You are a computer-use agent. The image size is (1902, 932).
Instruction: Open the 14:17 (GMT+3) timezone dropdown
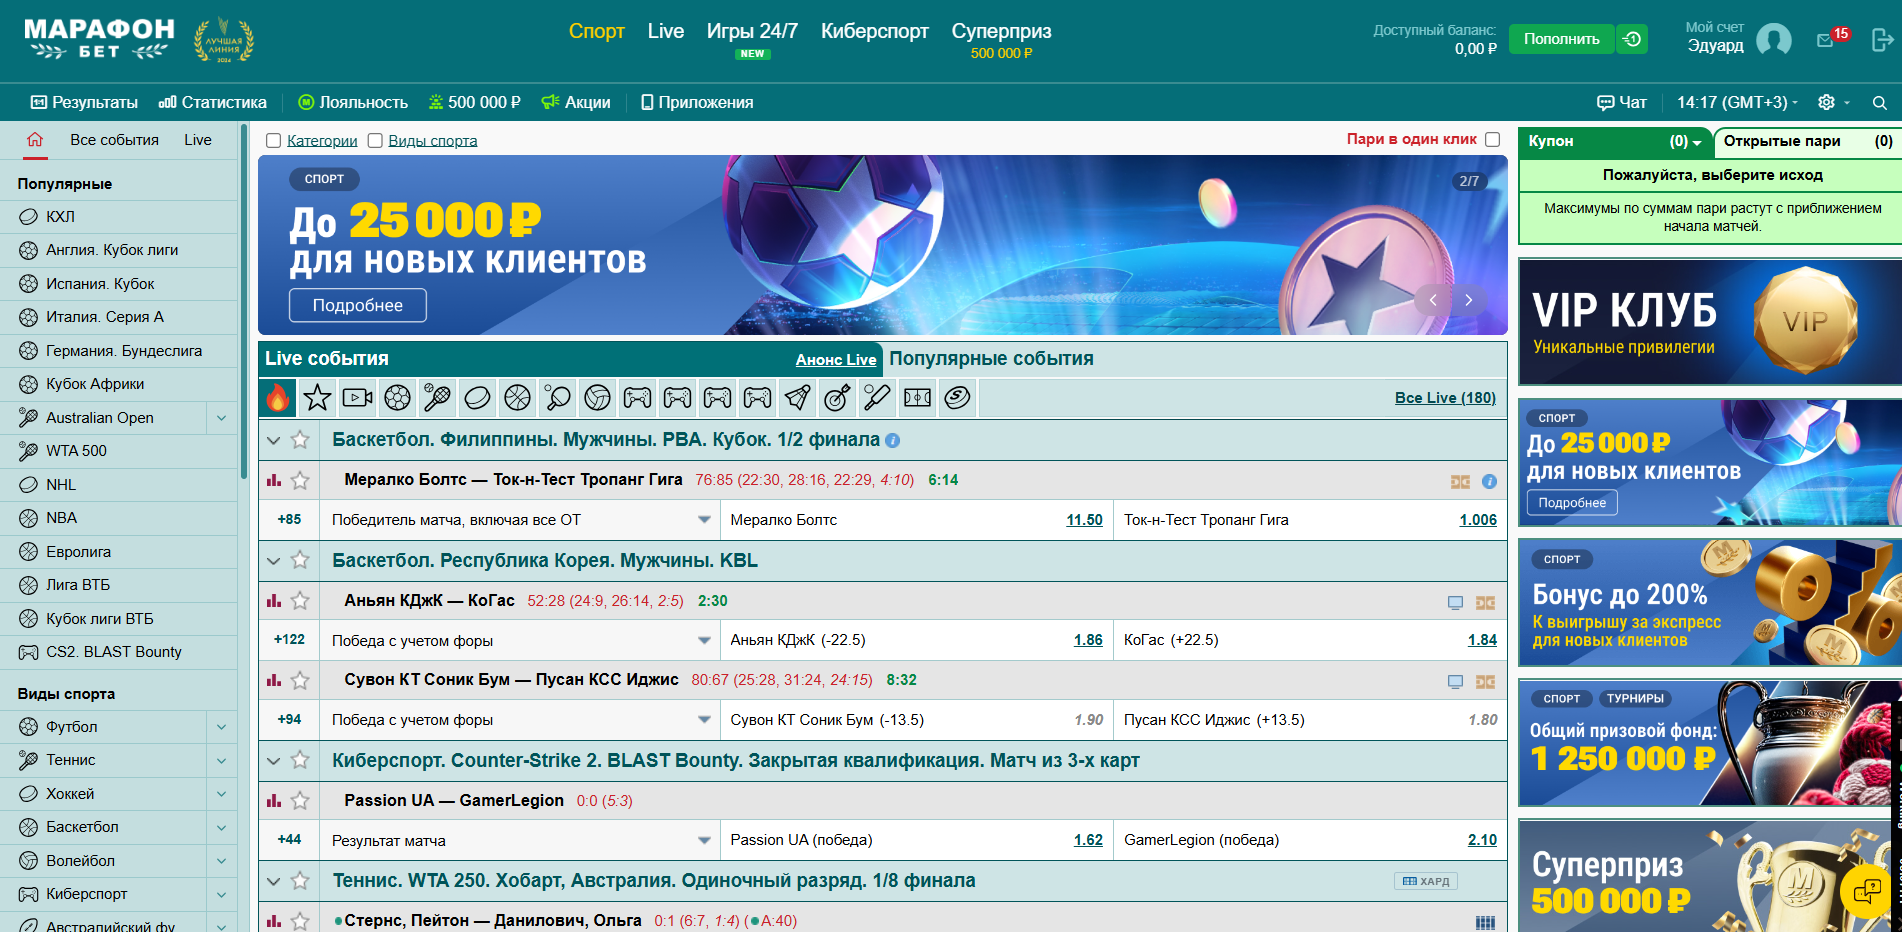[1737, 103]
